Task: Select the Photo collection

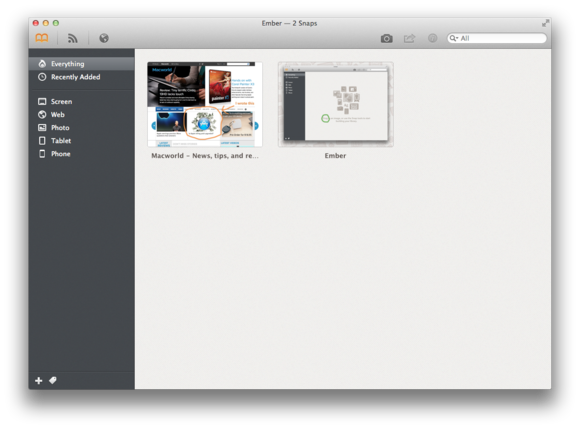Action: 82,128
